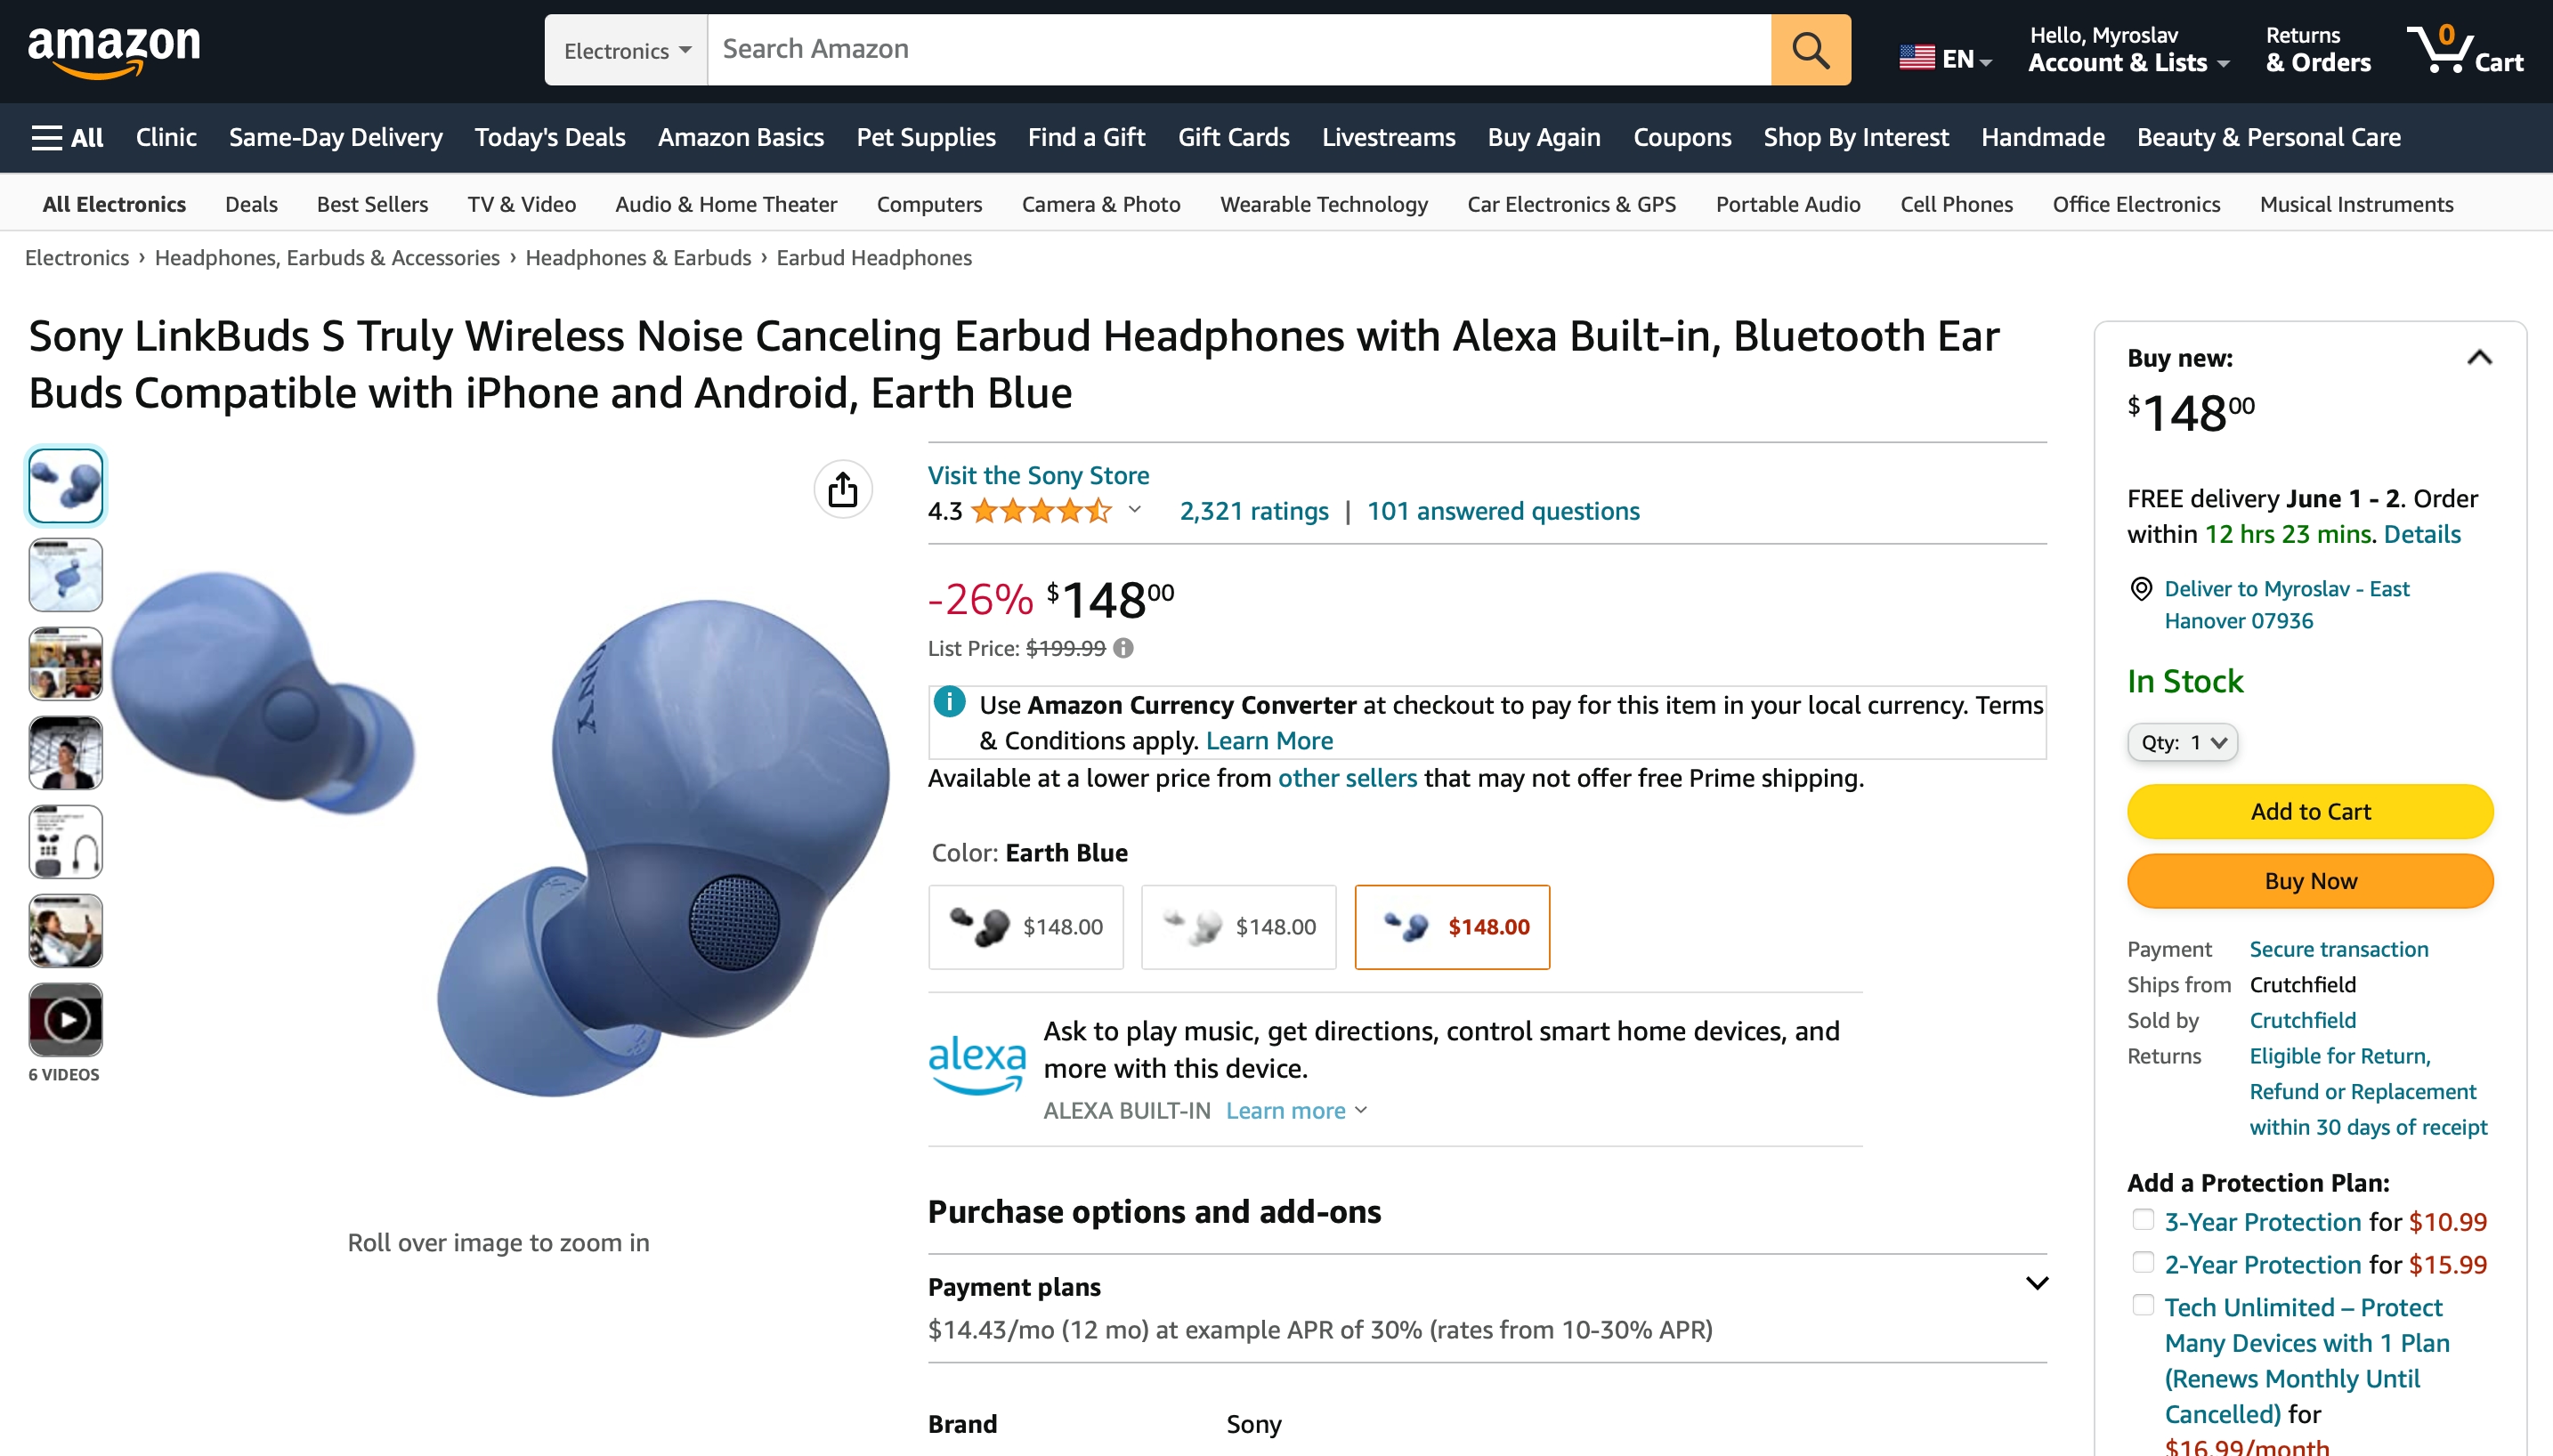2553x1456 pixels.
Task: Click the delivery location pin icon
Action: click(2141, 588)
